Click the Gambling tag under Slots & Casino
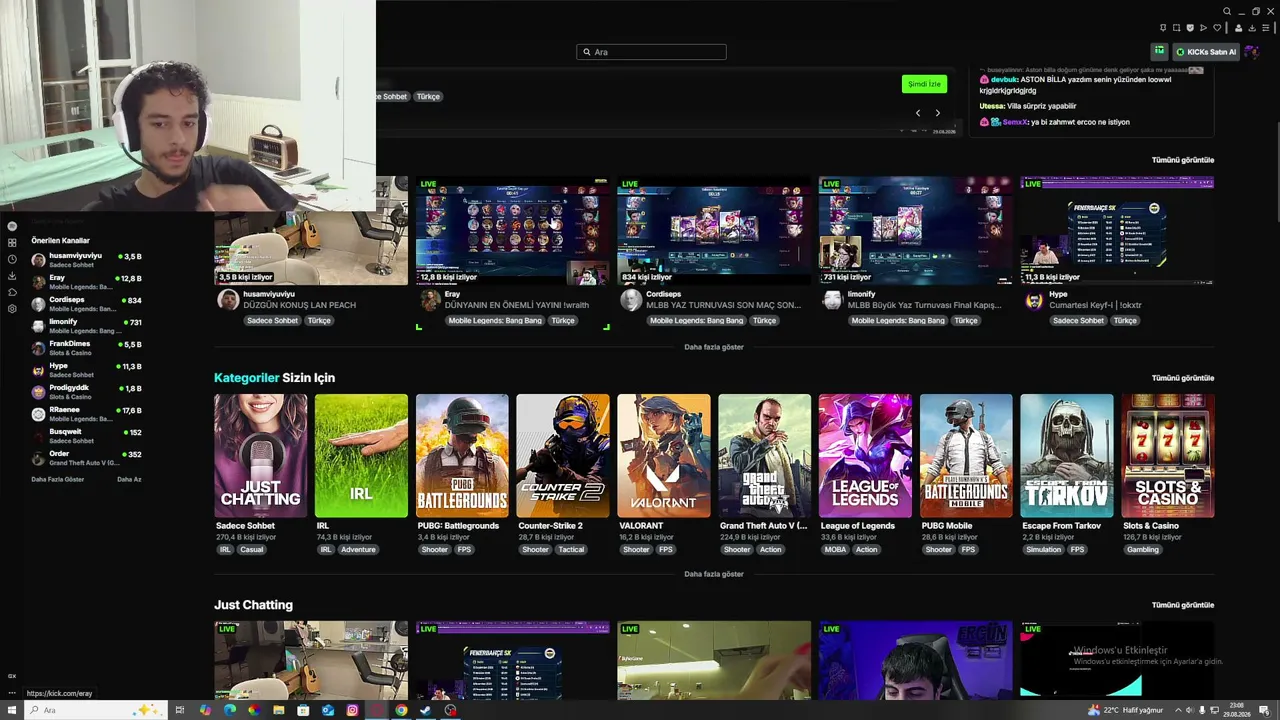The height and width of the screenshot is (720, 1280). [1143, 550]
